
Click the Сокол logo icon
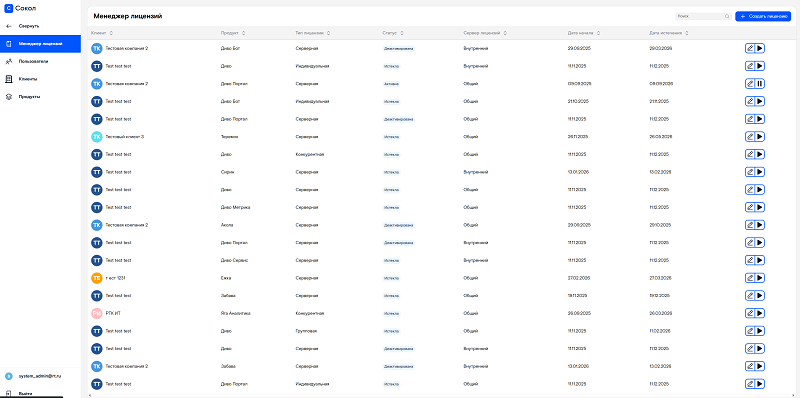(8, 8)
